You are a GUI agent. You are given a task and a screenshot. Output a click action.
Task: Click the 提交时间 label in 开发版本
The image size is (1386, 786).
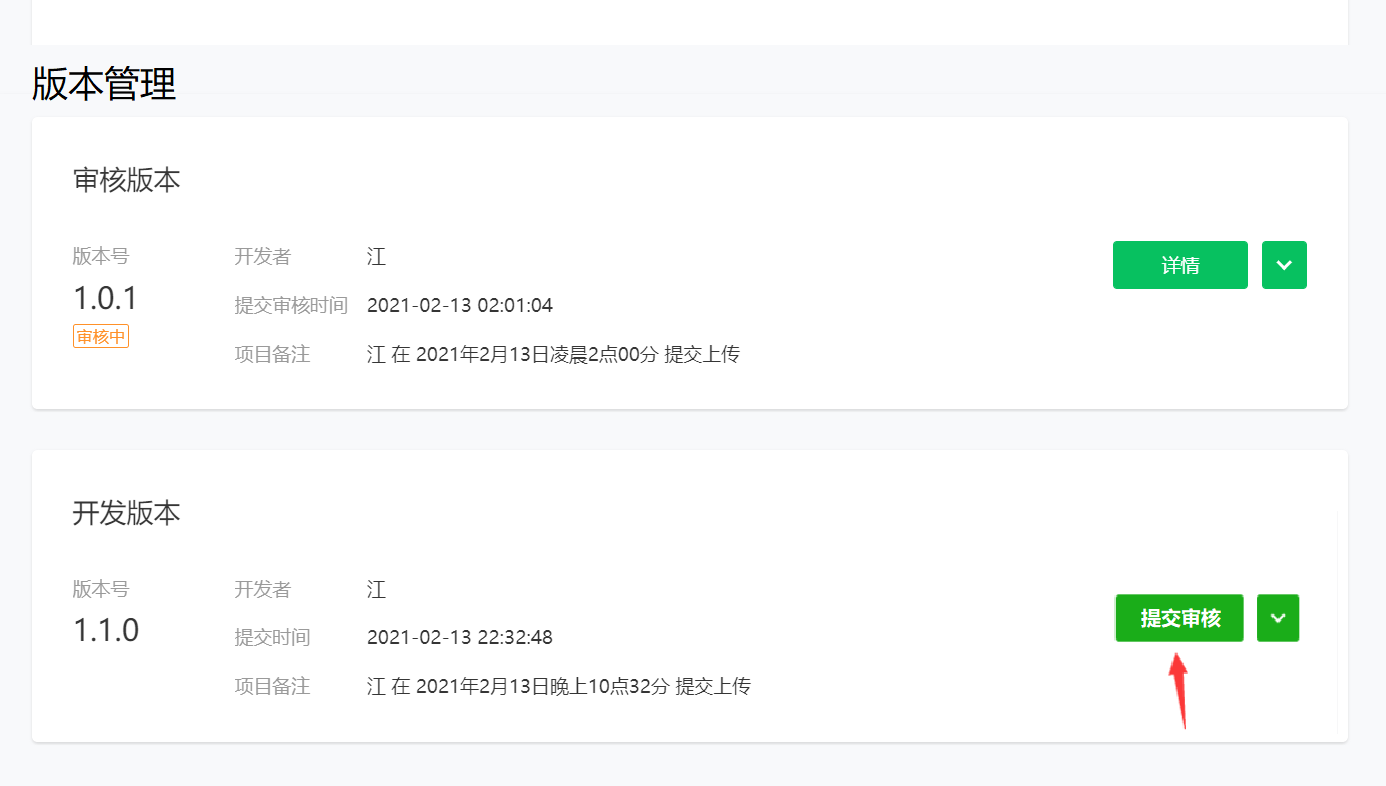272,638
